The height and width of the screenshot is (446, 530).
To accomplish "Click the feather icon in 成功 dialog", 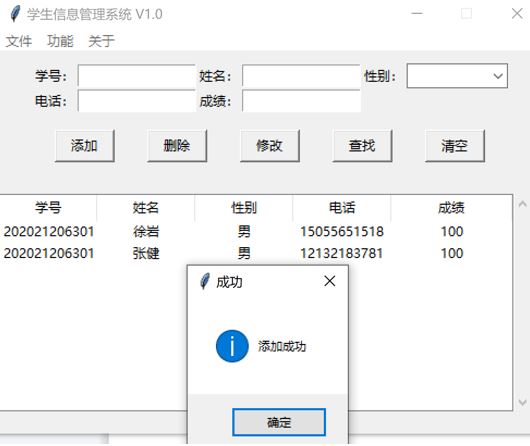I will tap(204, 281).
